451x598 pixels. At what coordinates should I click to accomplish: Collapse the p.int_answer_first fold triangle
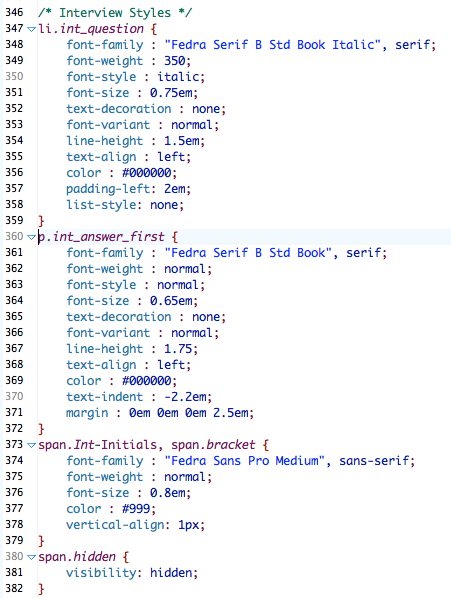(32, 237)
